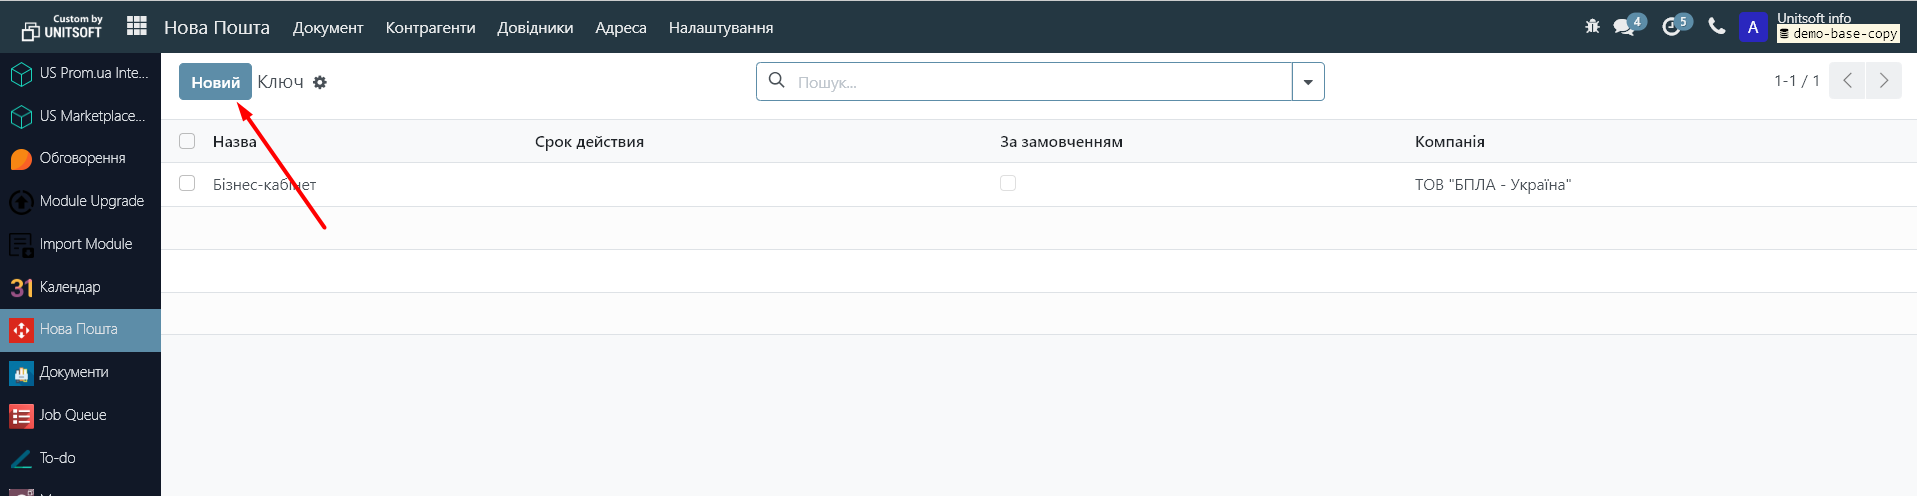Create a new key with Новий button
Image resolution: width=1917 pixels, height=496 pixels.
tap(215, 82)
